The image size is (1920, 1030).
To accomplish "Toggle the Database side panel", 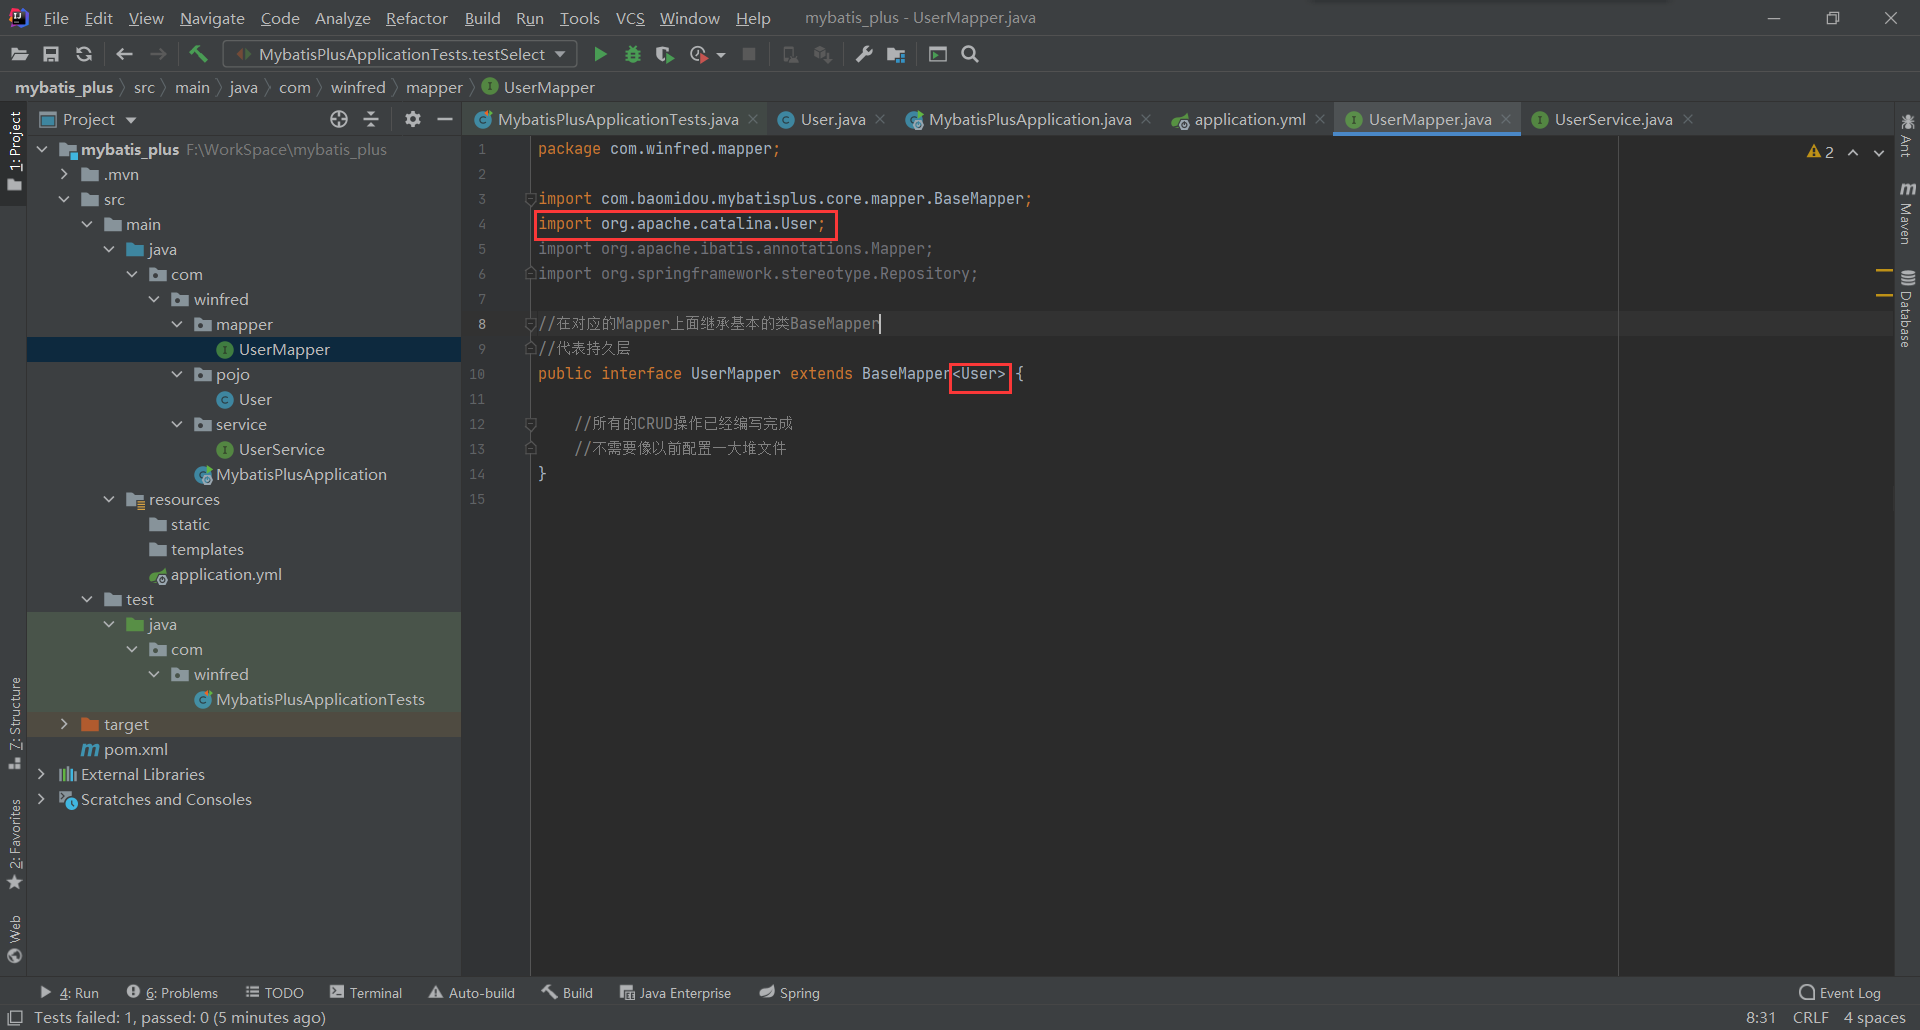I will pyautogui.click(x=1907, y=309).
